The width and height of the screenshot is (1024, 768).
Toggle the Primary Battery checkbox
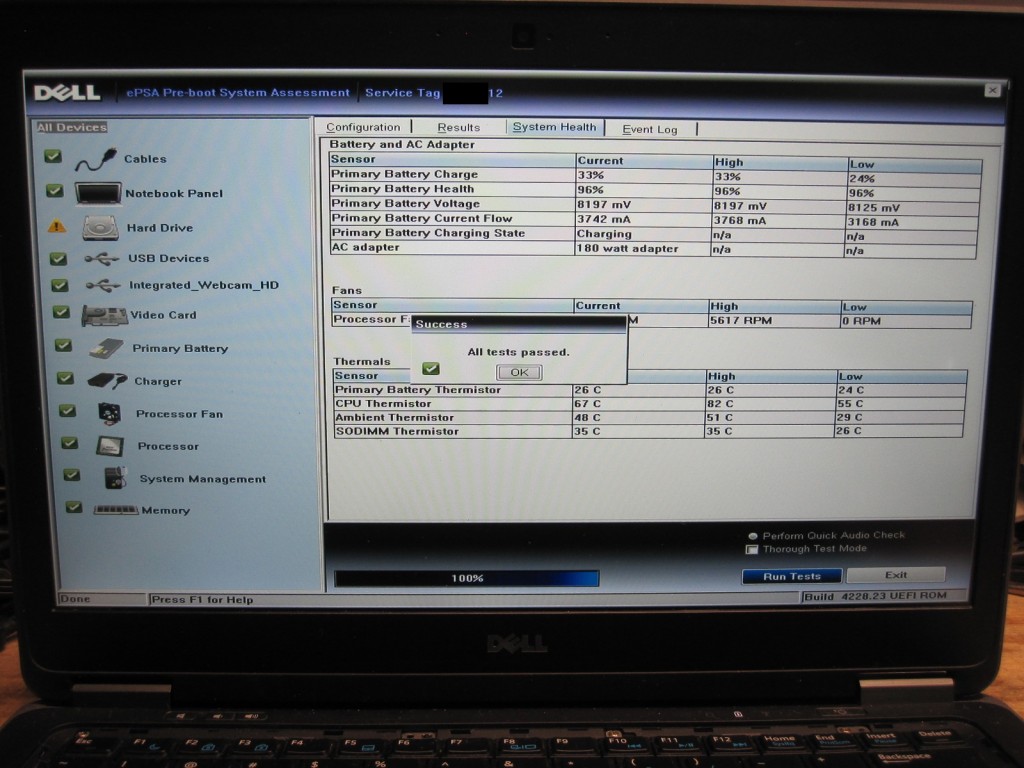tap(63, 345)
